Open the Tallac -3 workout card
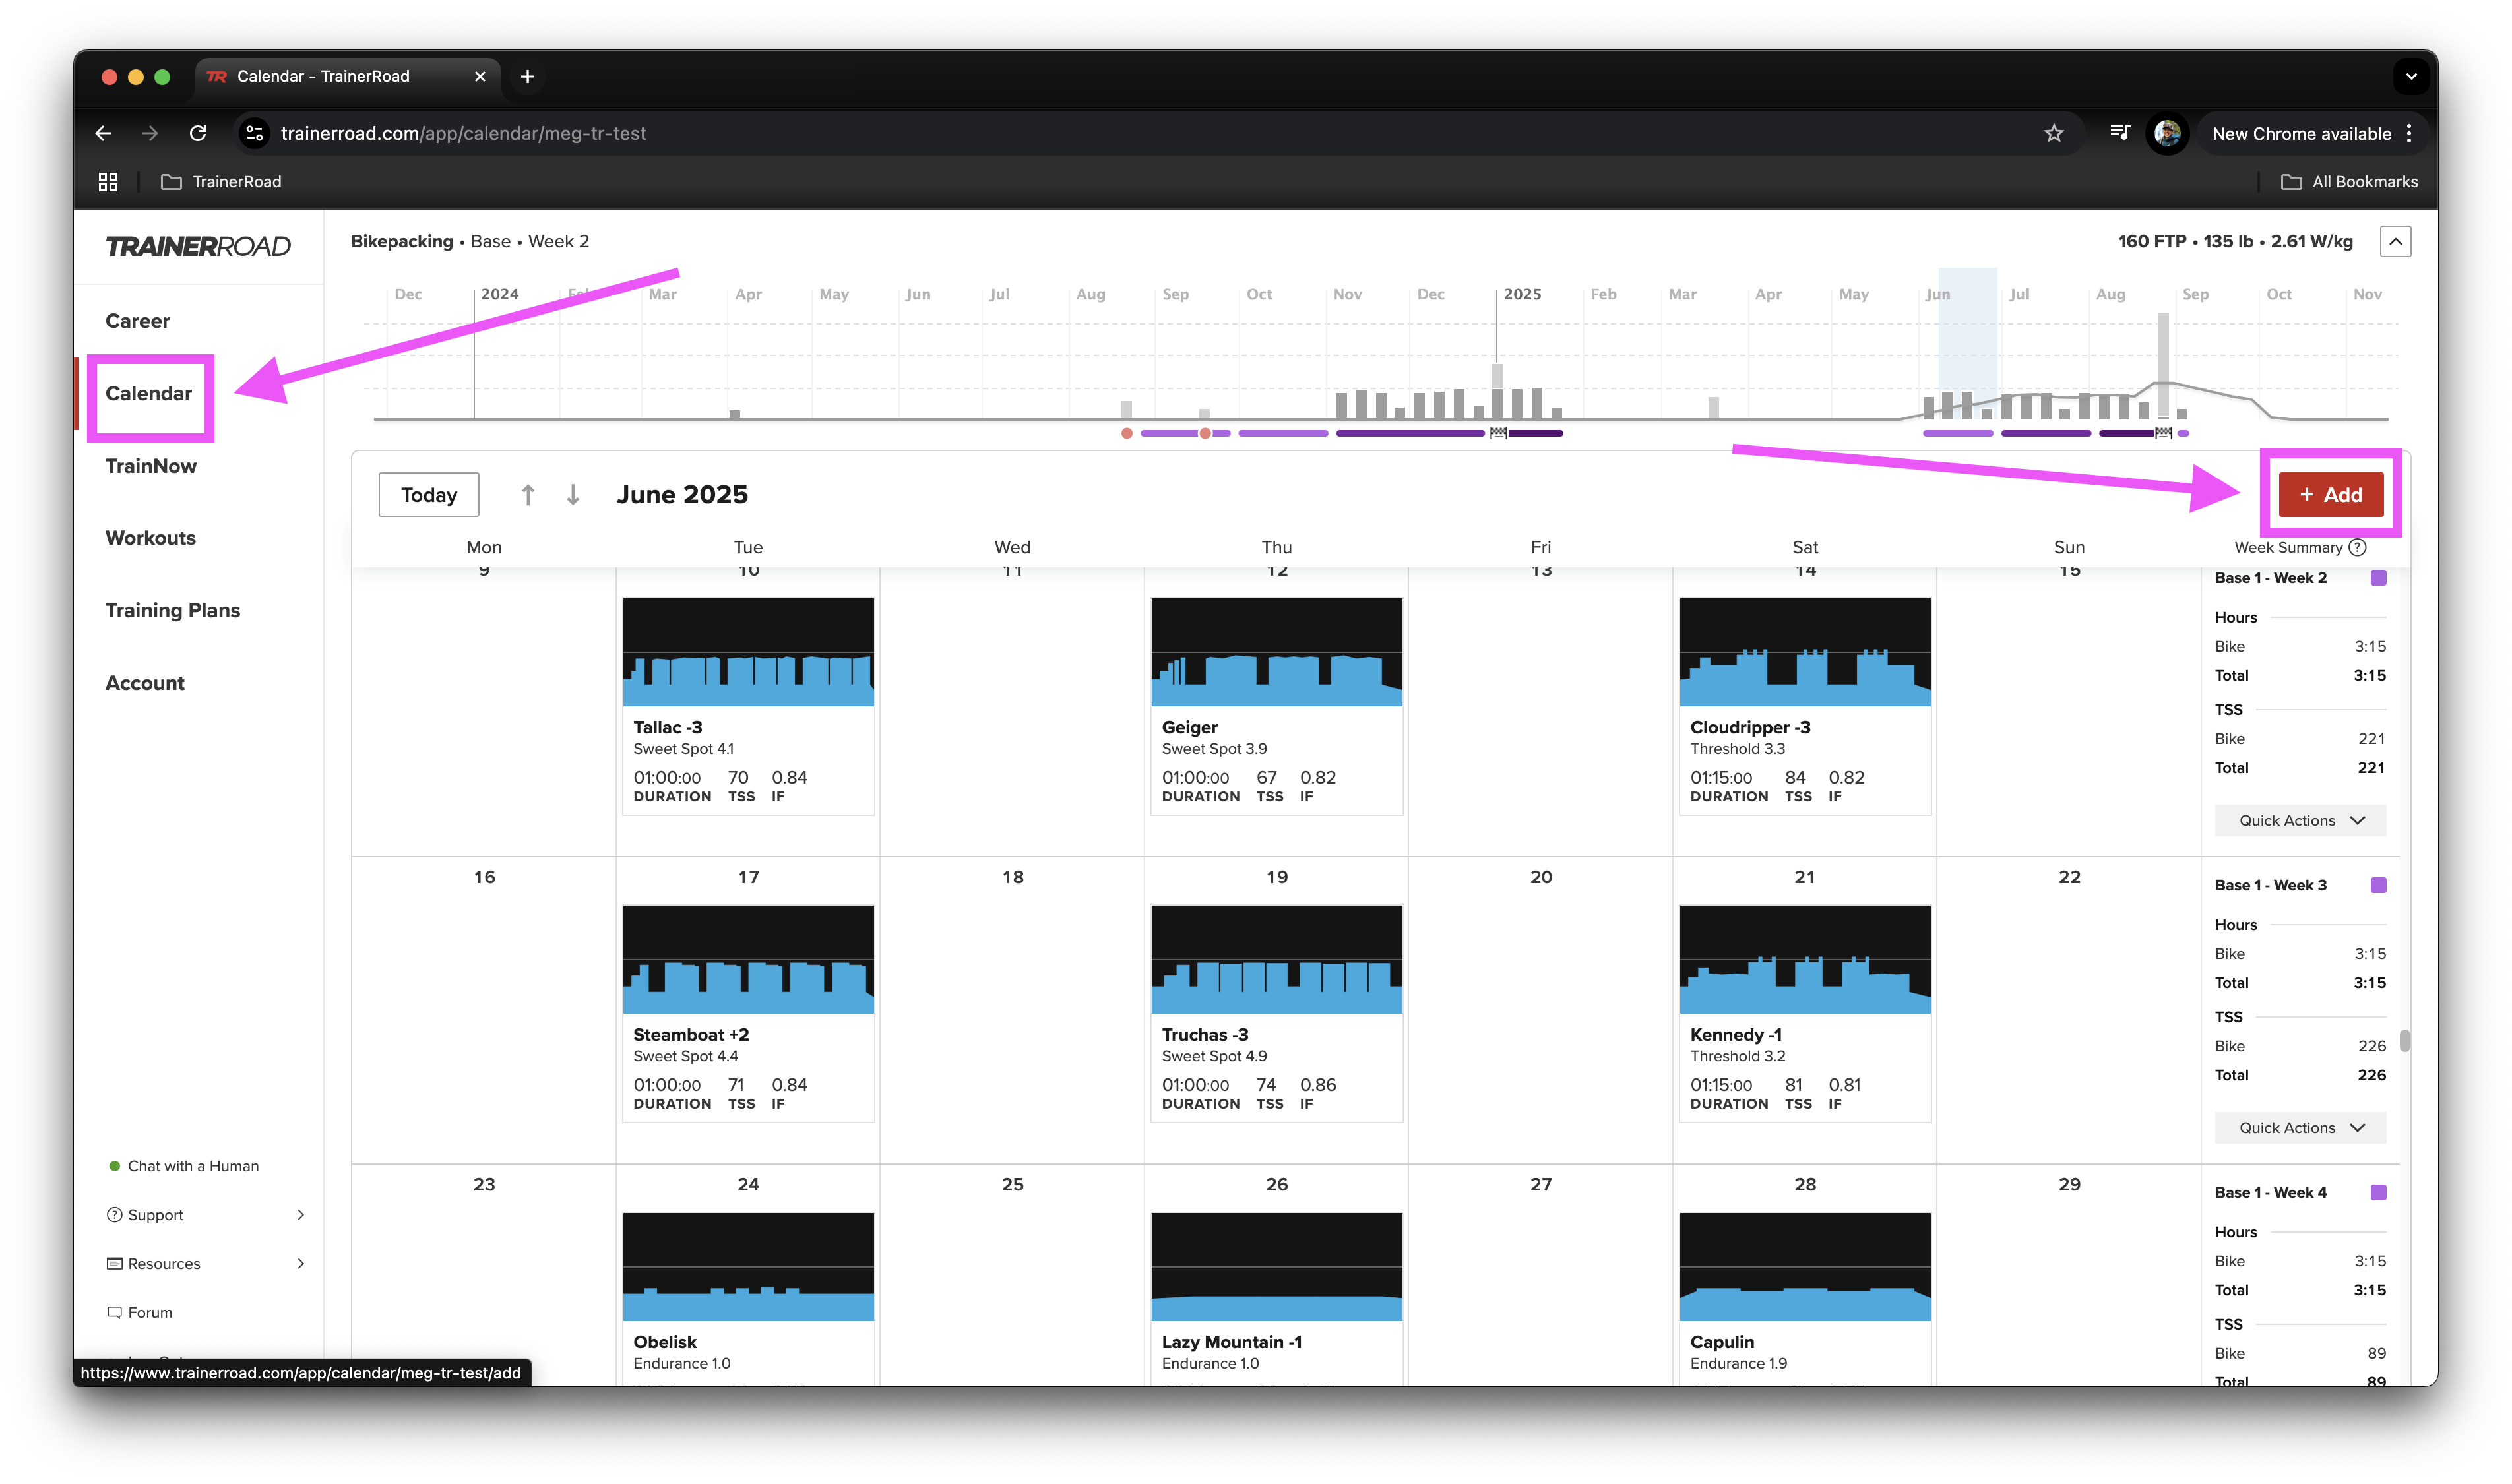The image size is (2512, 1484). pos(748,706)
